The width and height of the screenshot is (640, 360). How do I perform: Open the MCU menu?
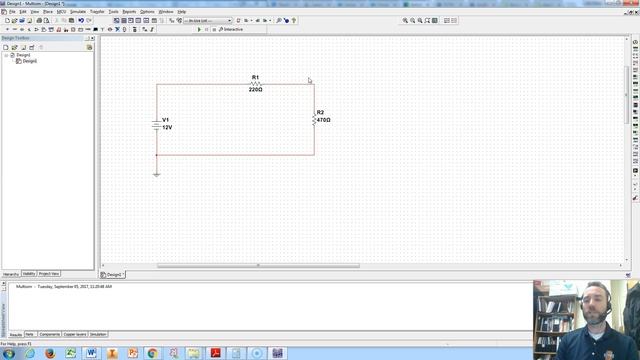pyautogui.click(x=61, y=12)
